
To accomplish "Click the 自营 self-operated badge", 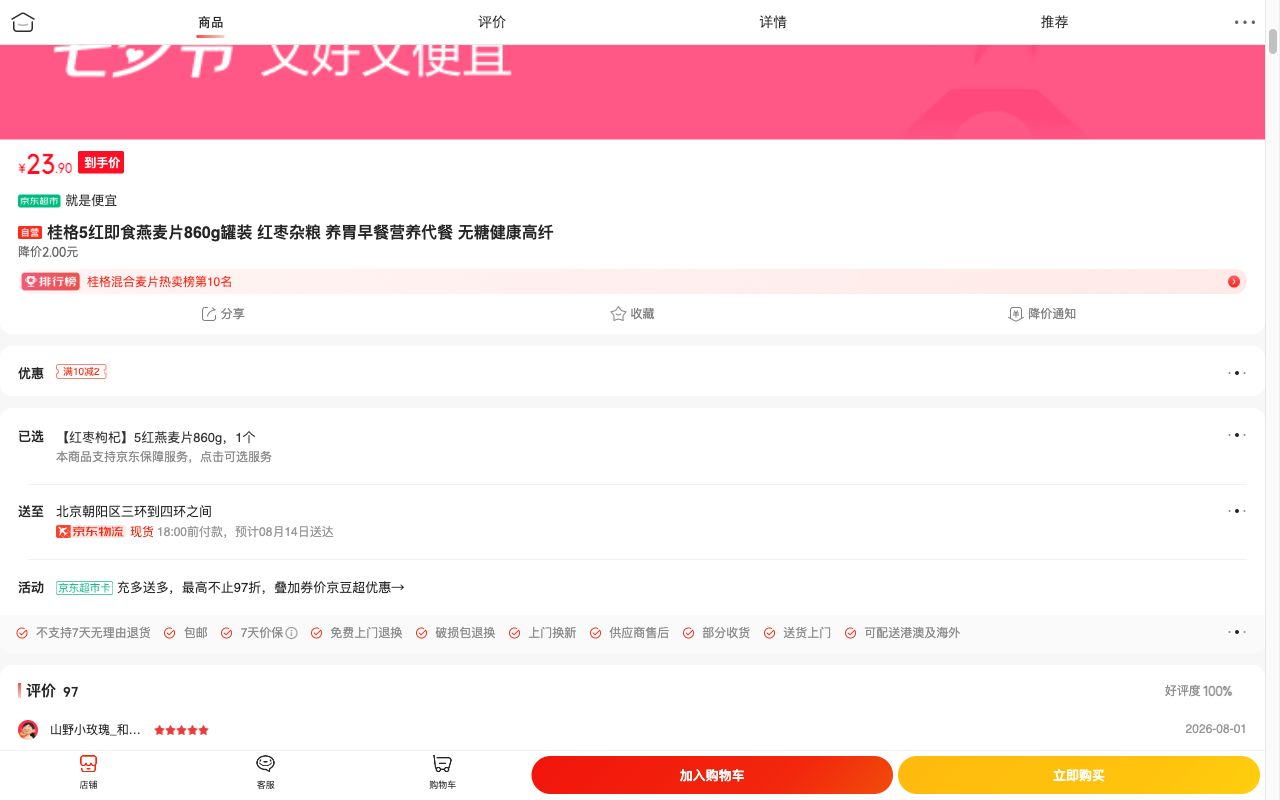I will tap(30, 233).
